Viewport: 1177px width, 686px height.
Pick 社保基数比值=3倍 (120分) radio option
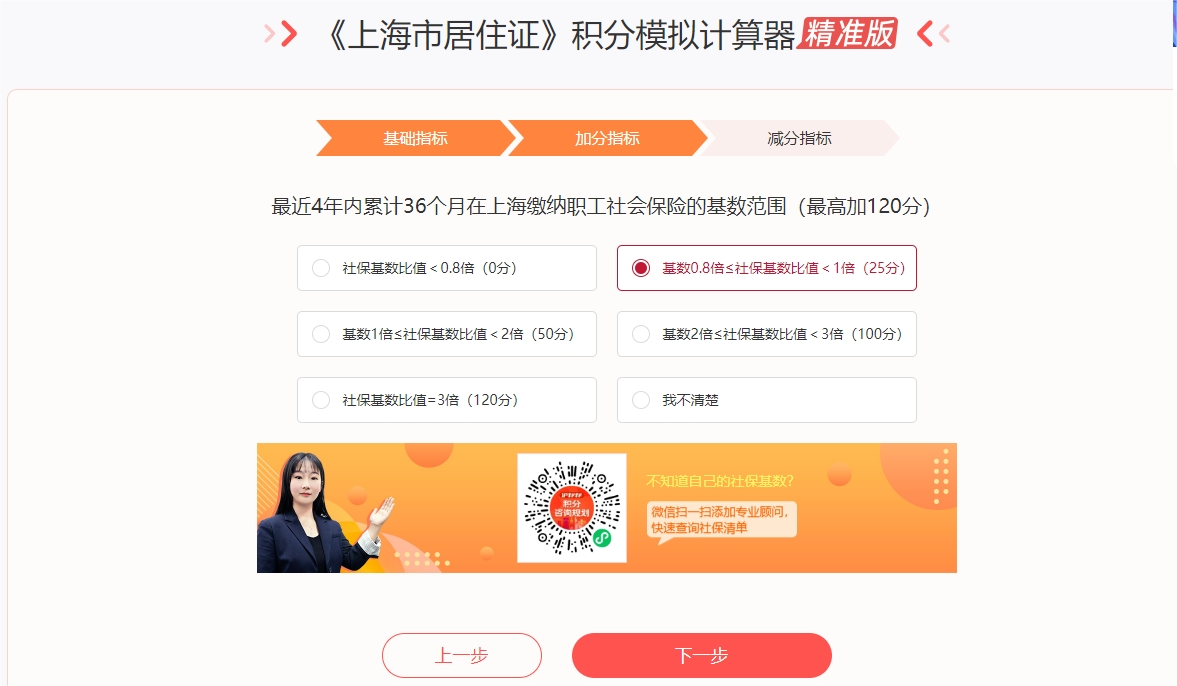tap(447, 400)
